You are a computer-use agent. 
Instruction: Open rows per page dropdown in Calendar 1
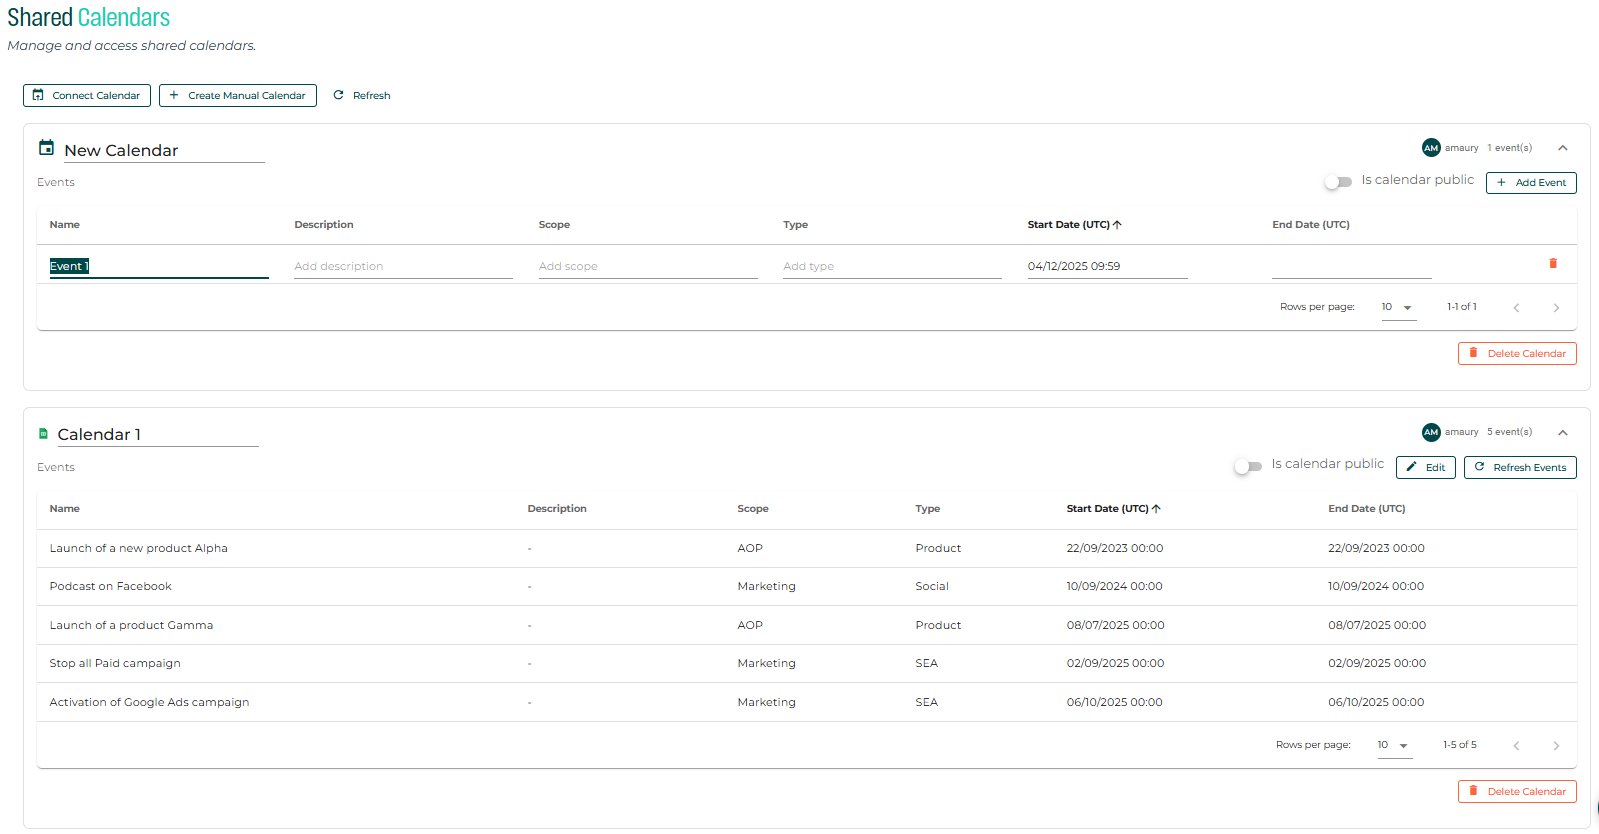click(x=1393, y=746)
